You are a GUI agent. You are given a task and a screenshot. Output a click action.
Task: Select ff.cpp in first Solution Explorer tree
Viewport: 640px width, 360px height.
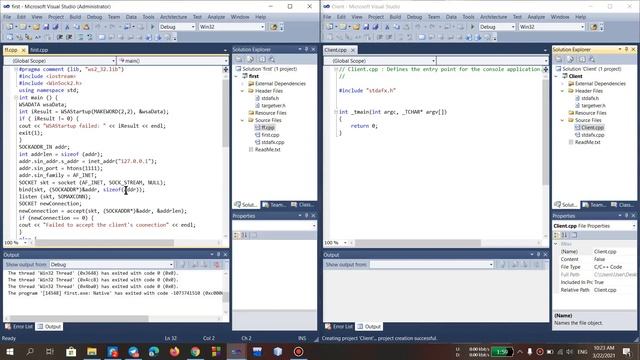pyautogui.click(x=268, y=128)
